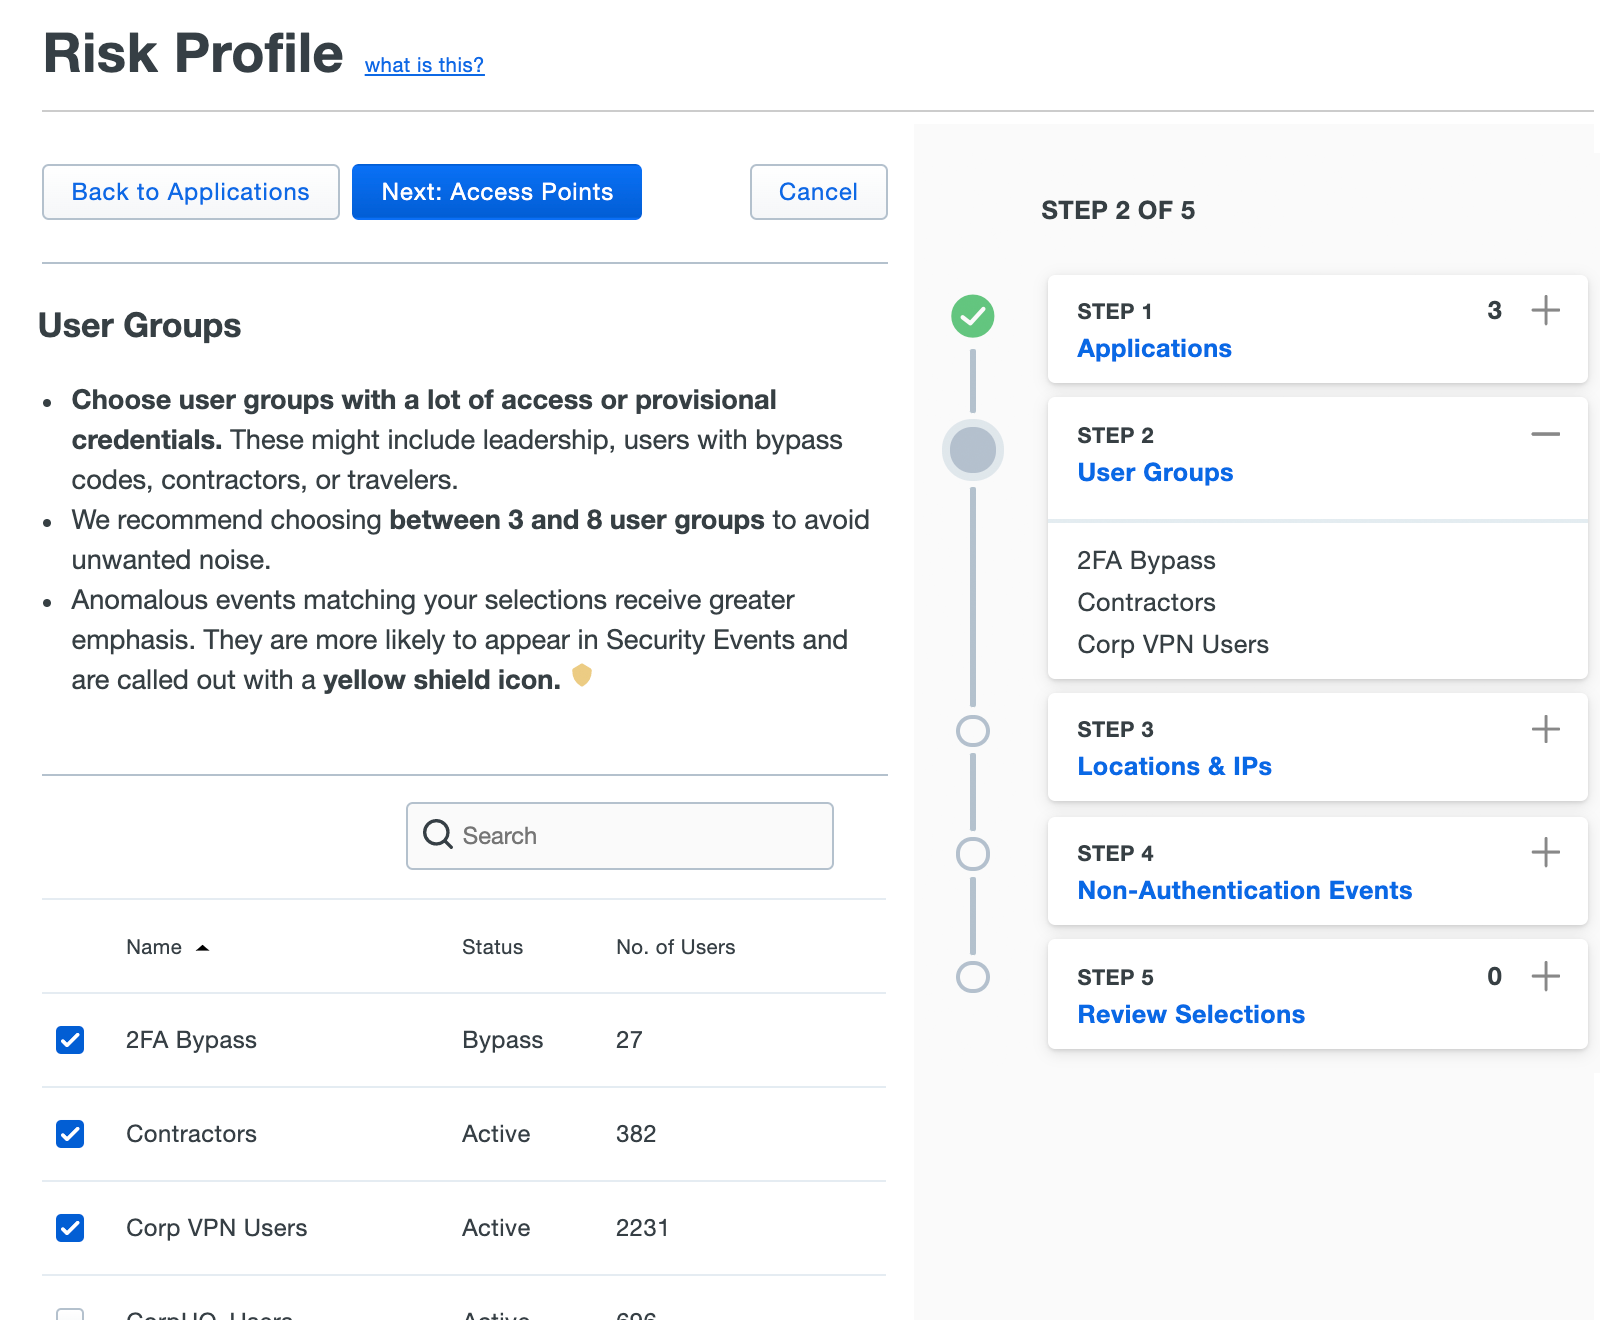The image size is (1600, 1320).
Task: Click the magnifier icon in the search box
Action: (438, 835)
